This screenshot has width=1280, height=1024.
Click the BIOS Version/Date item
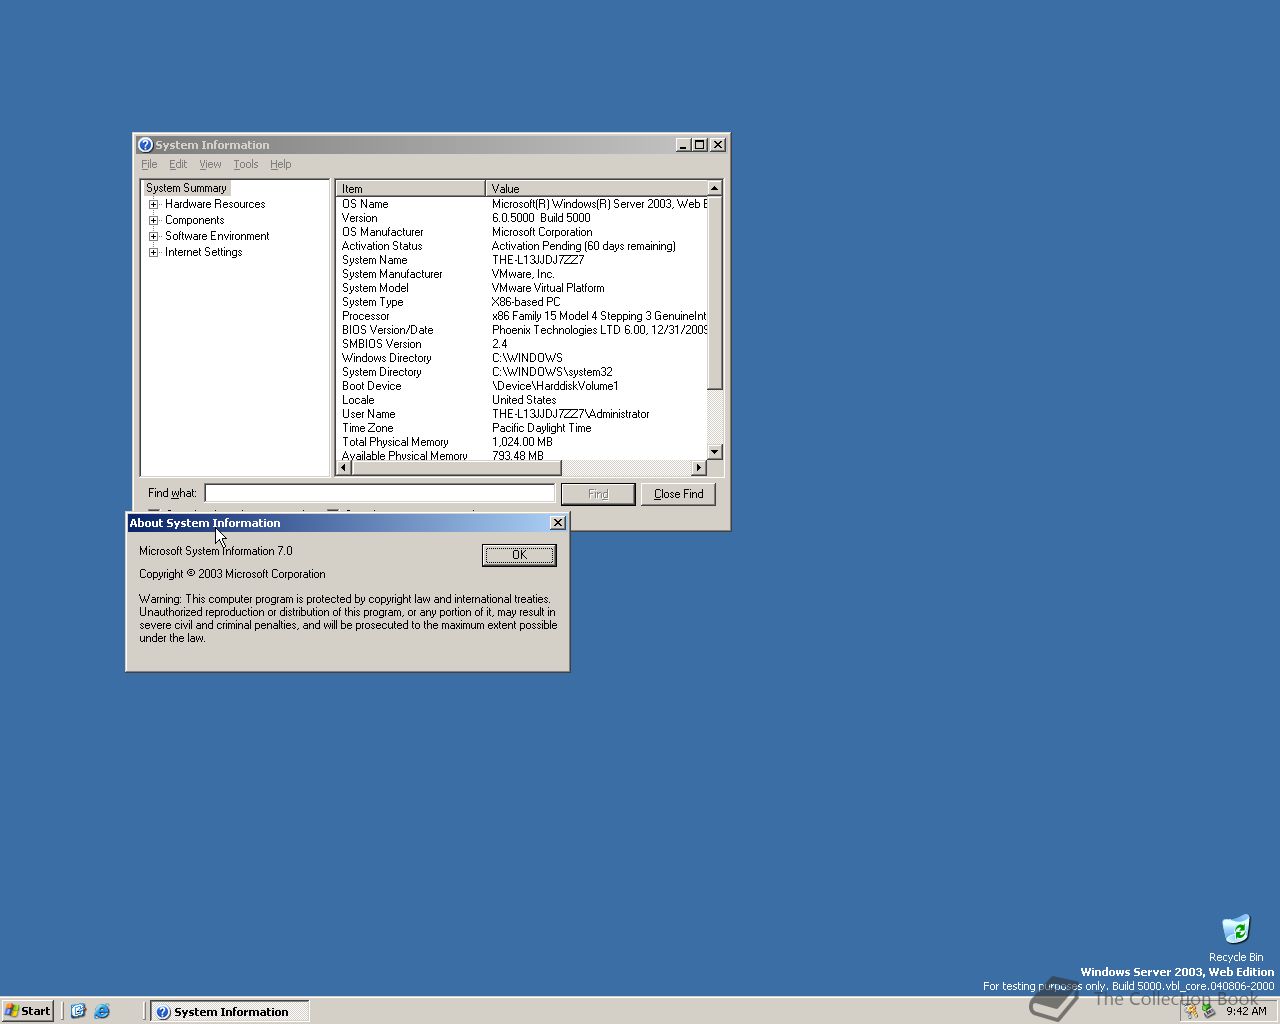387,330
